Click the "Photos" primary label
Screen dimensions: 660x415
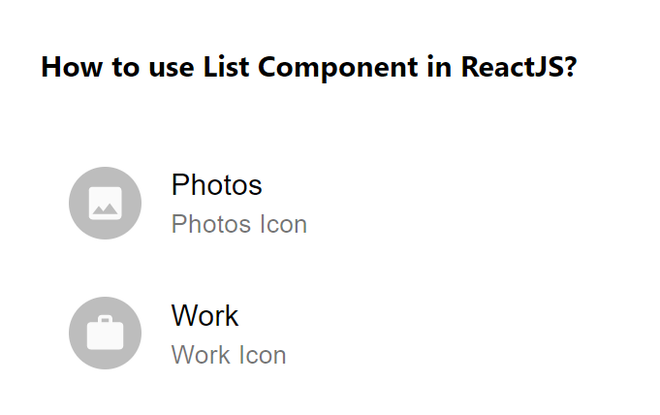tap(216, 185)
